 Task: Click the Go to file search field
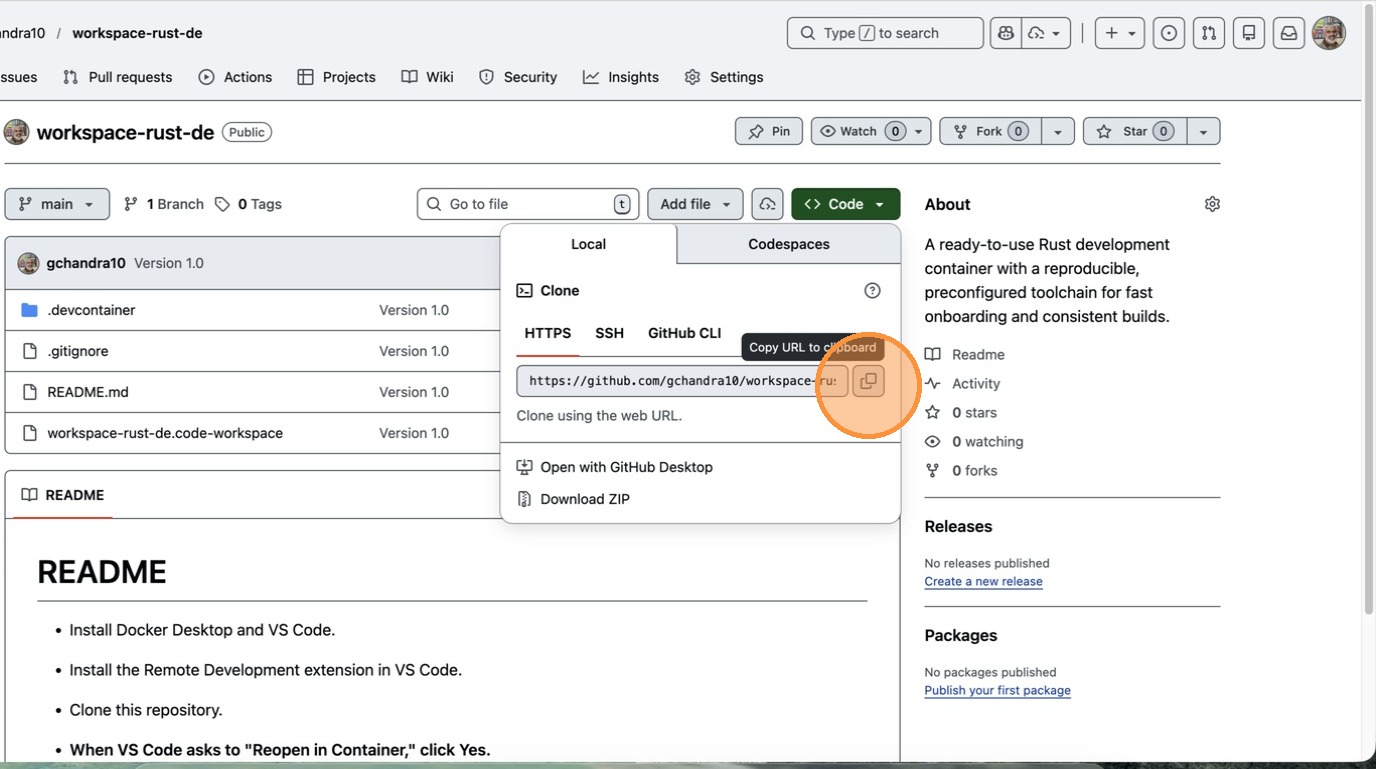click(x=527, y=204)
